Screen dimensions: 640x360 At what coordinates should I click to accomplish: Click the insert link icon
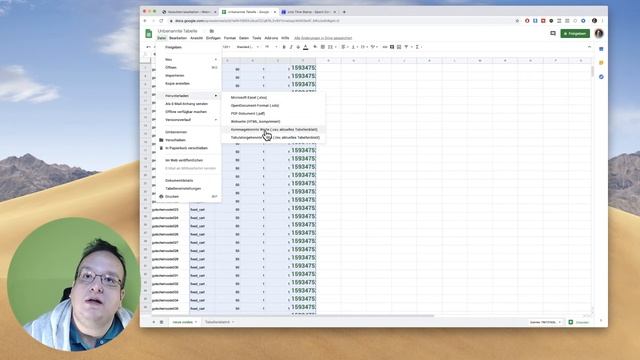coord(384,47)
